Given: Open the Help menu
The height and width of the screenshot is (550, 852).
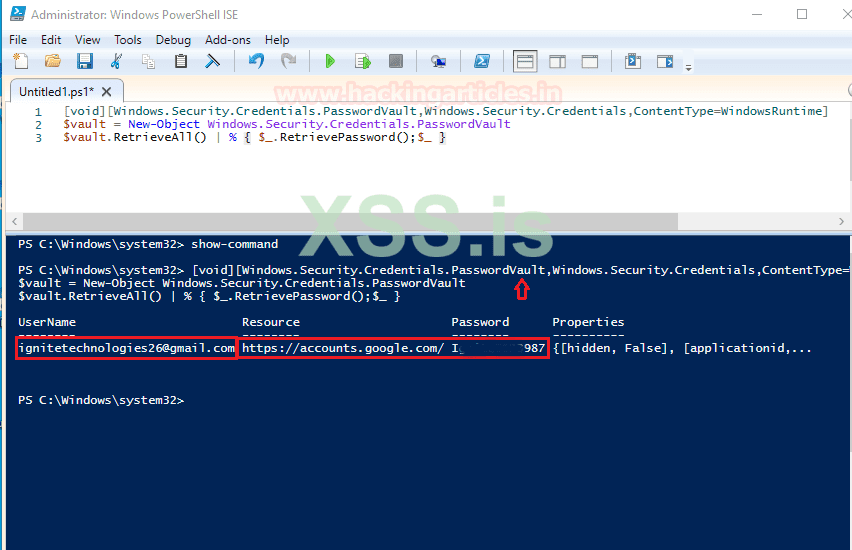Looking at the screenshot, I should coord(277,40).
